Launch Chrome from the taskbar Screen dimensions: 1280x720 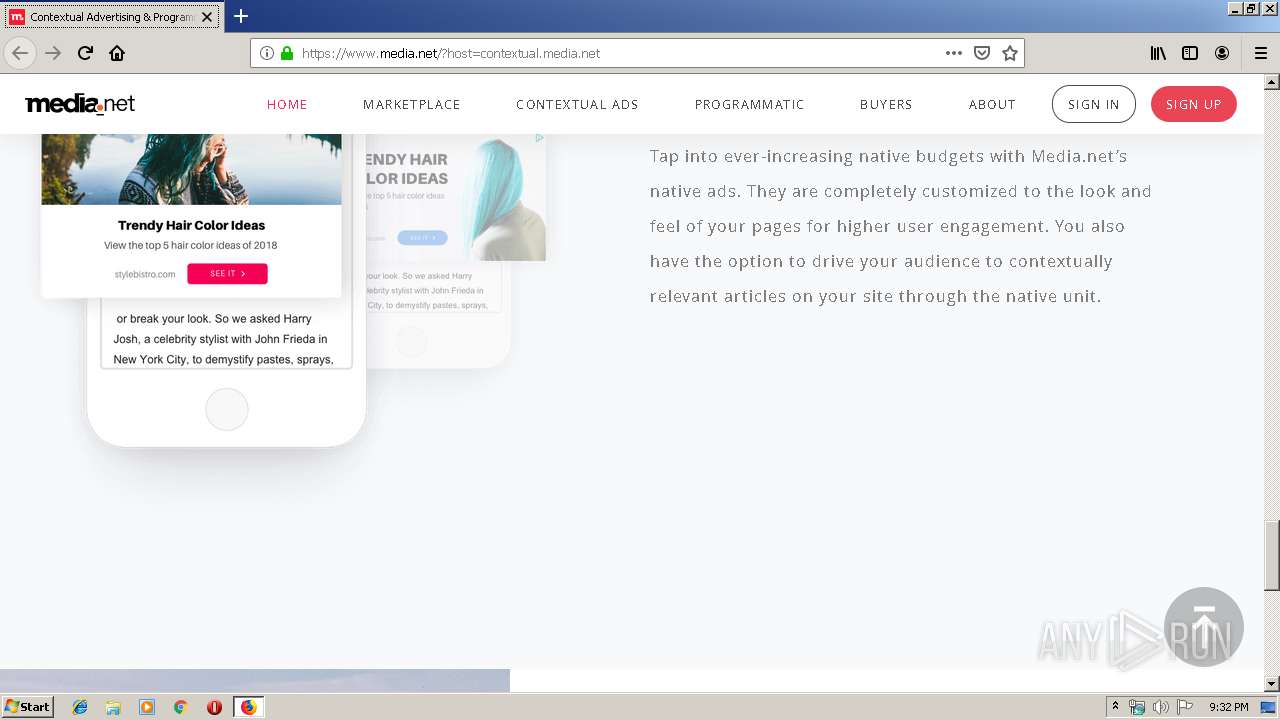pyautogui.click(x=181, y=707)
